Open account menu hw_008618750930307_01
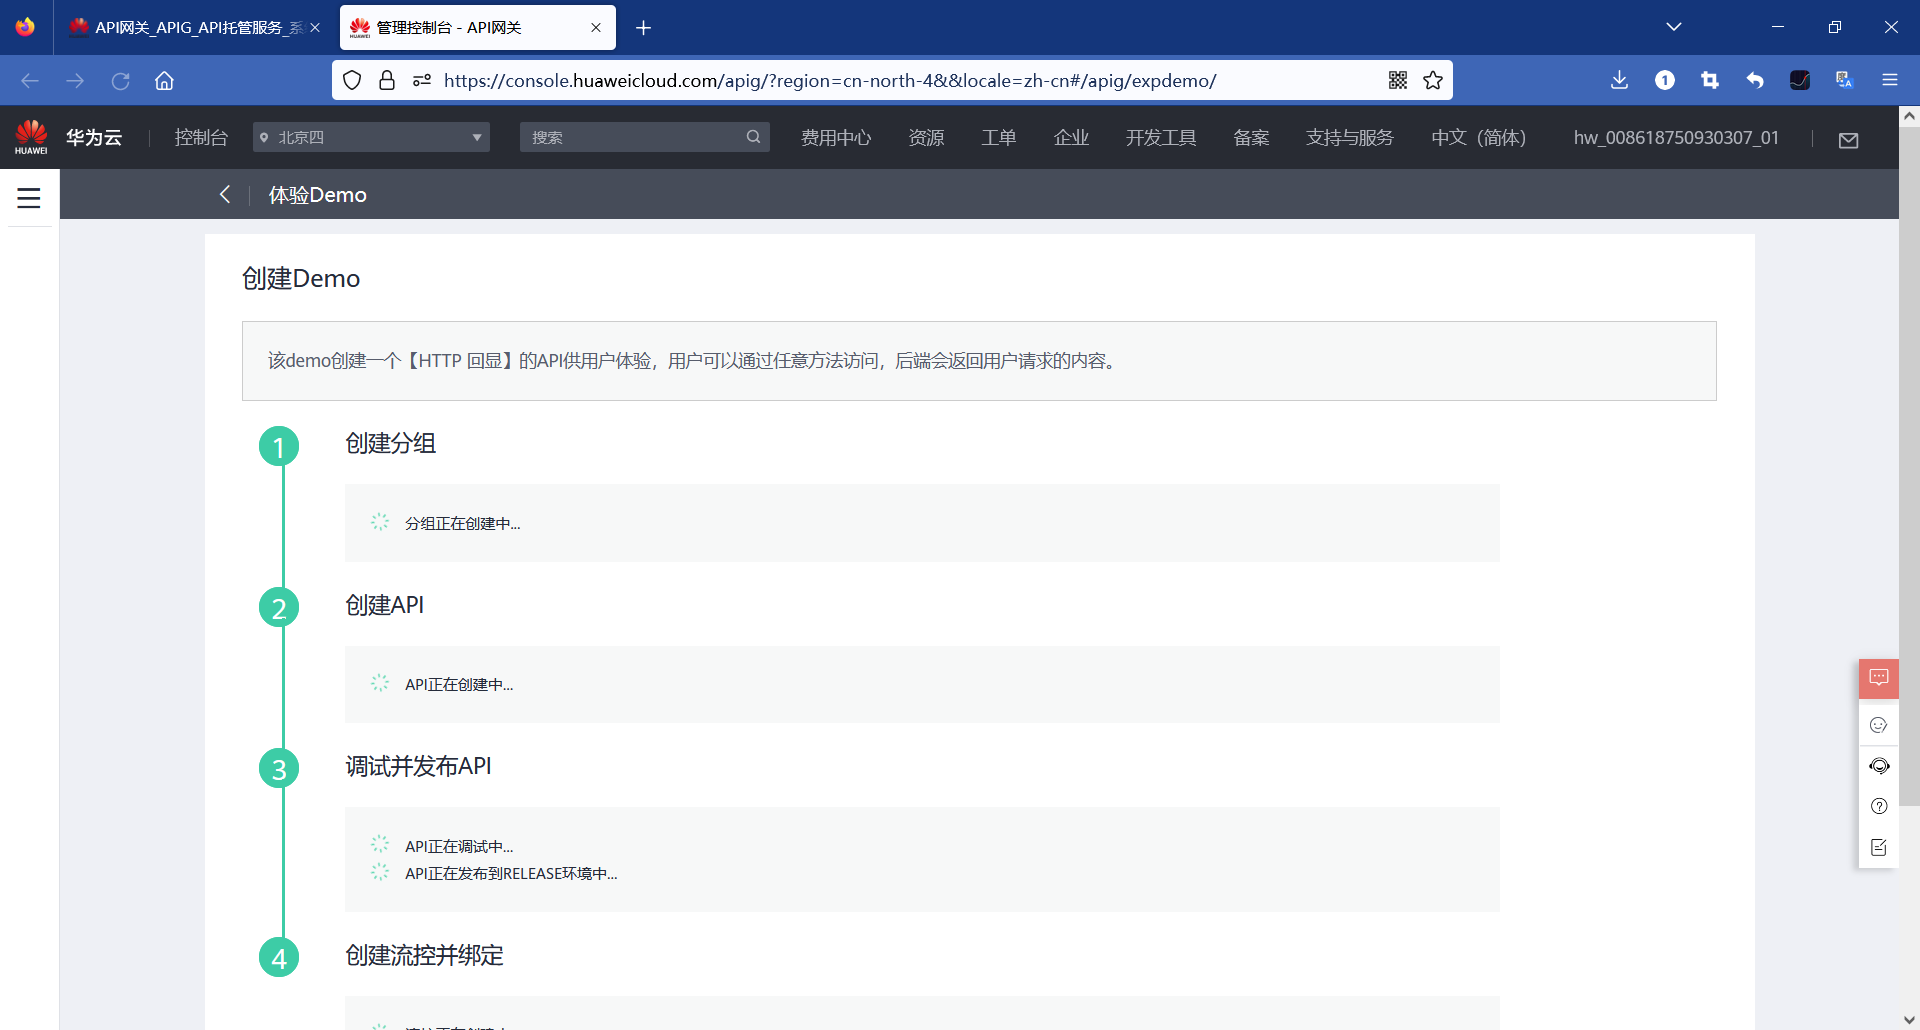This screenshot has width=1920, height=1030. click(1676, 137)
